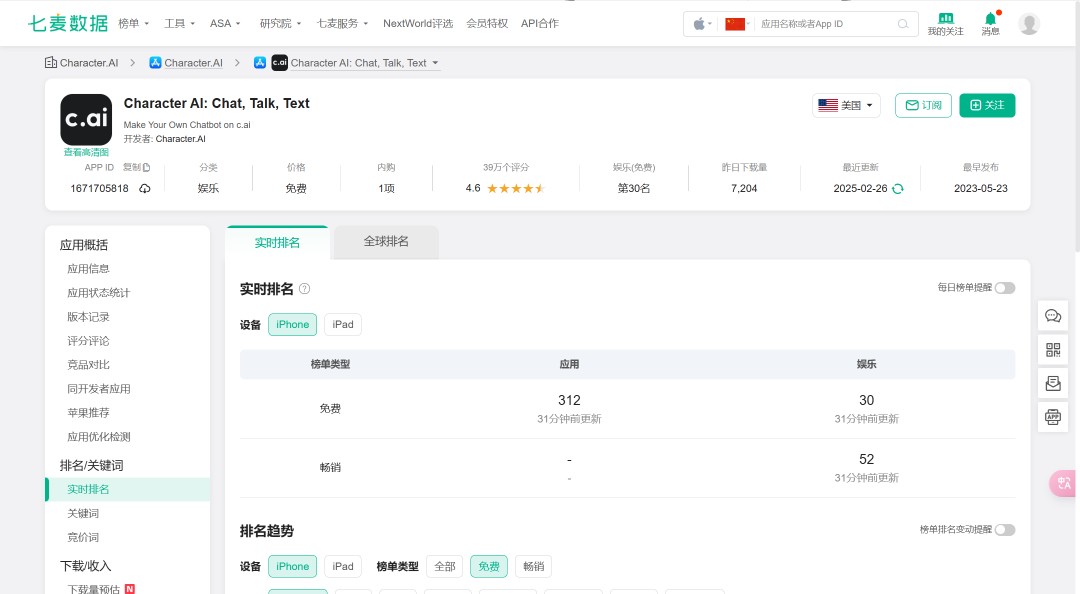Screen dimensions: 1080x594
Task: Open 下载量预估 in sidebar
Action: coord(94,589)
